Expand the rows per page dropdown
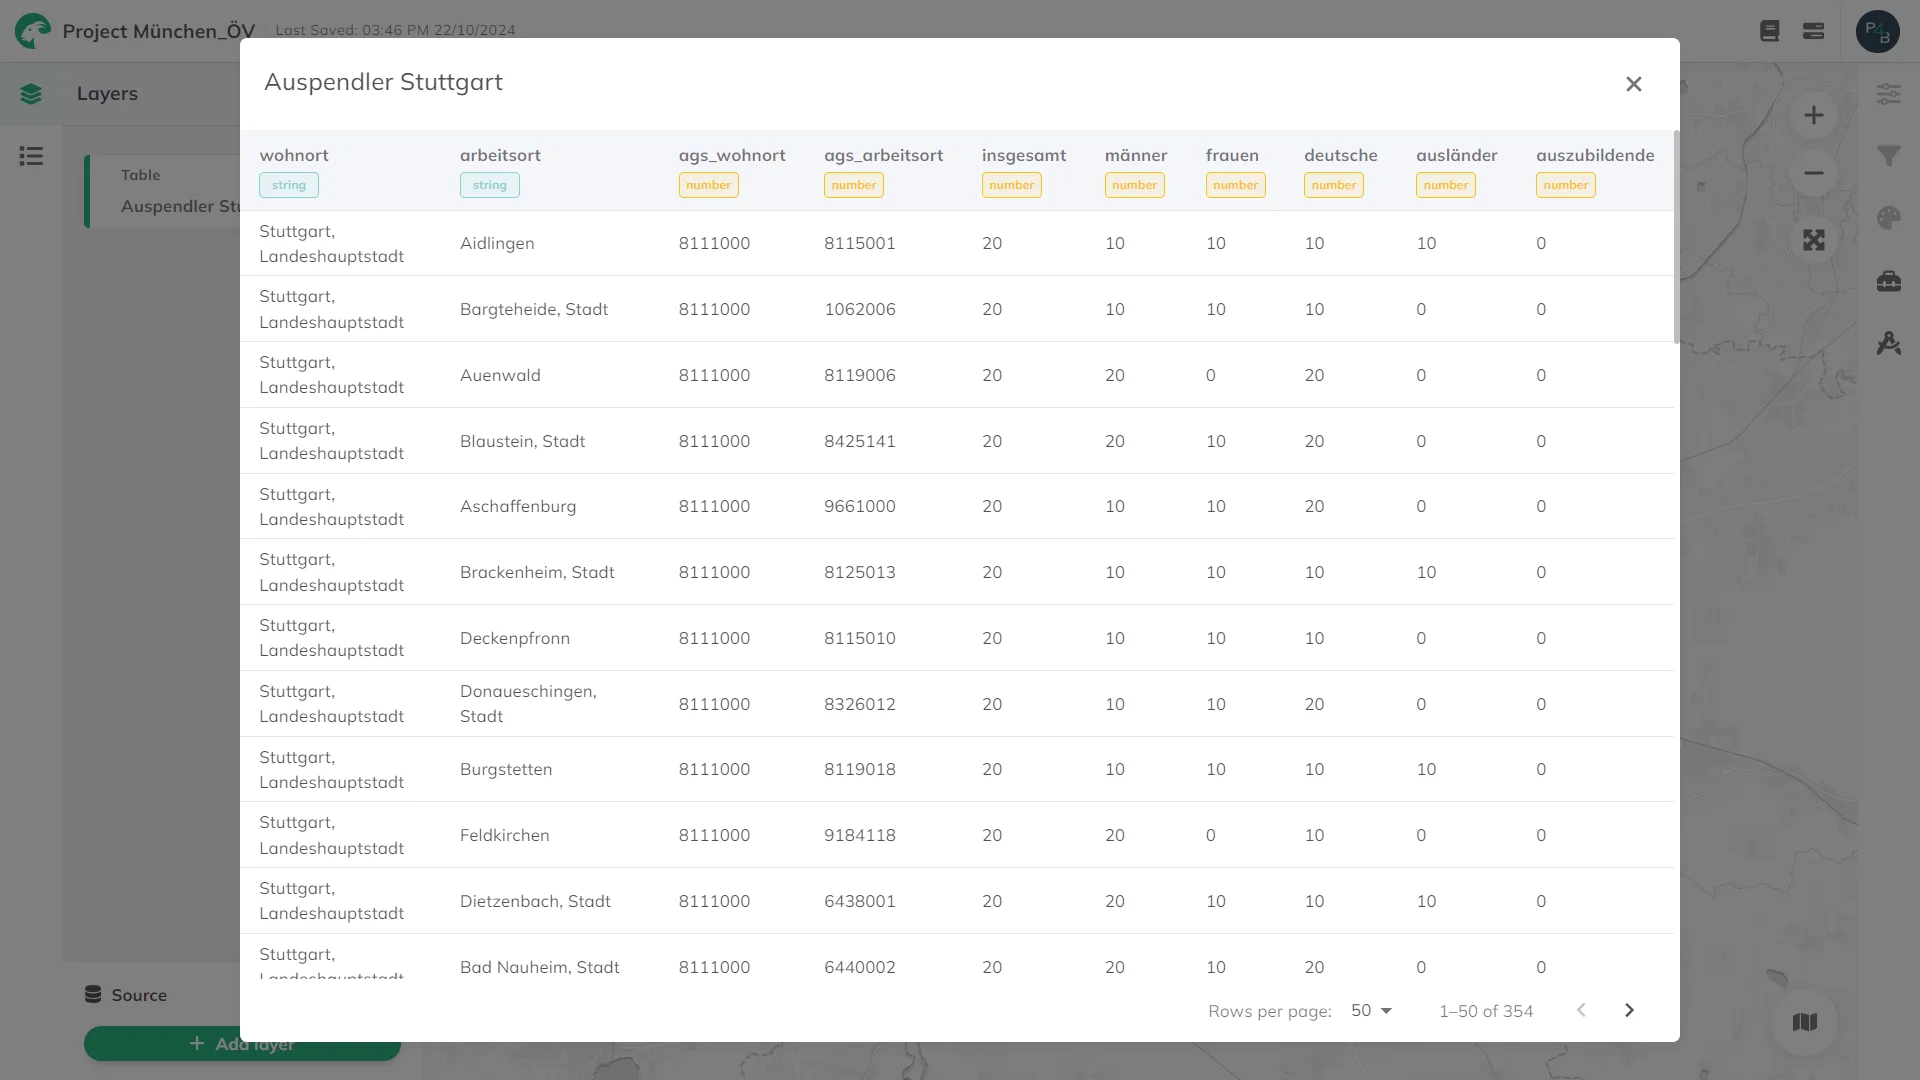The image size is (1920, 1080). click(1371, 1011)
